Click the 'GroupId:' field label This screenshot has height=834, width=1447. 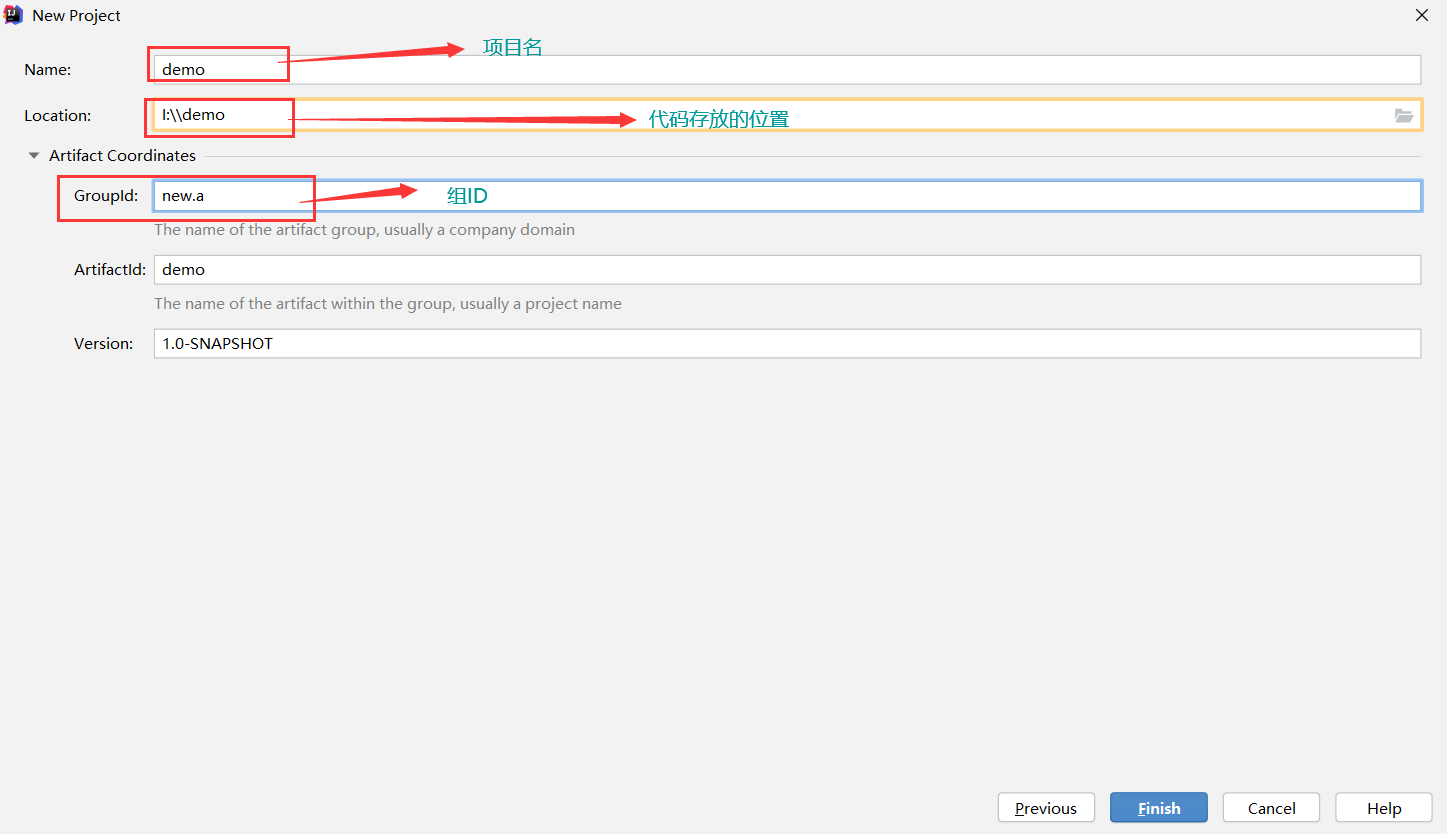point(106,196)
